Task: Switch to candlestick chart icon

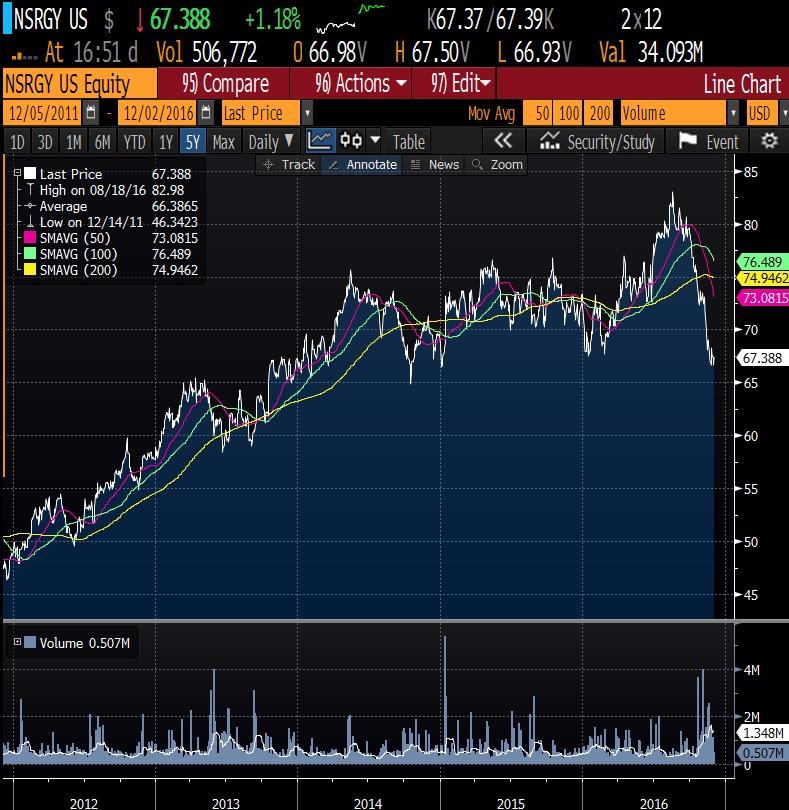Action: [x=351, y=141]
